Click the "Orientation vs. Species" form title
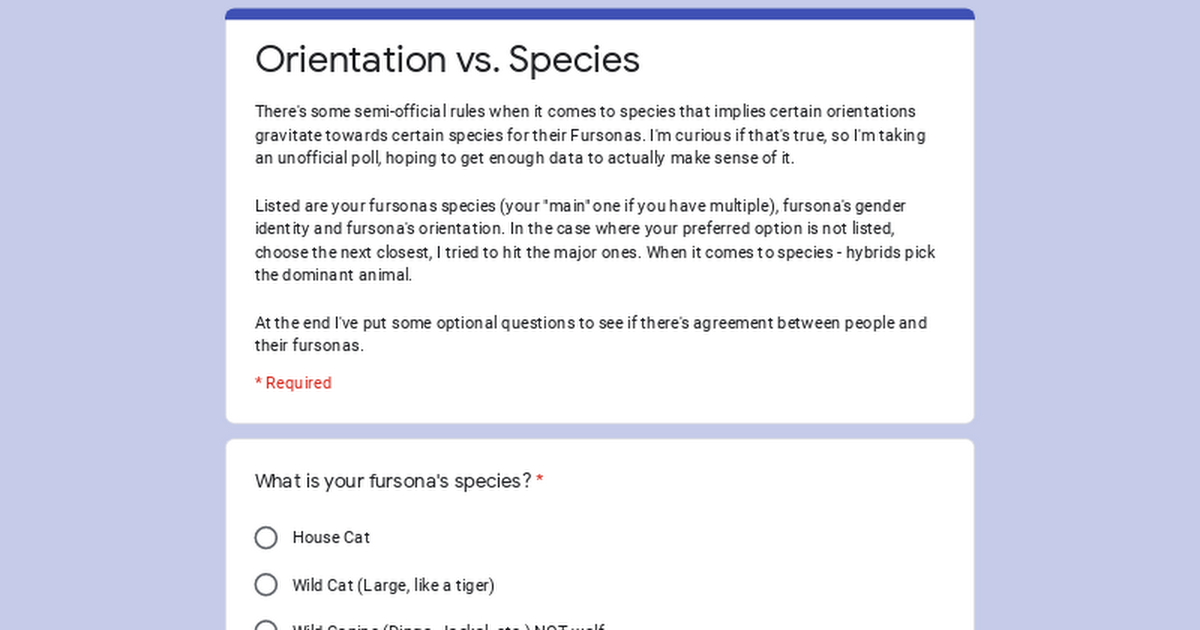 (447, 59)
